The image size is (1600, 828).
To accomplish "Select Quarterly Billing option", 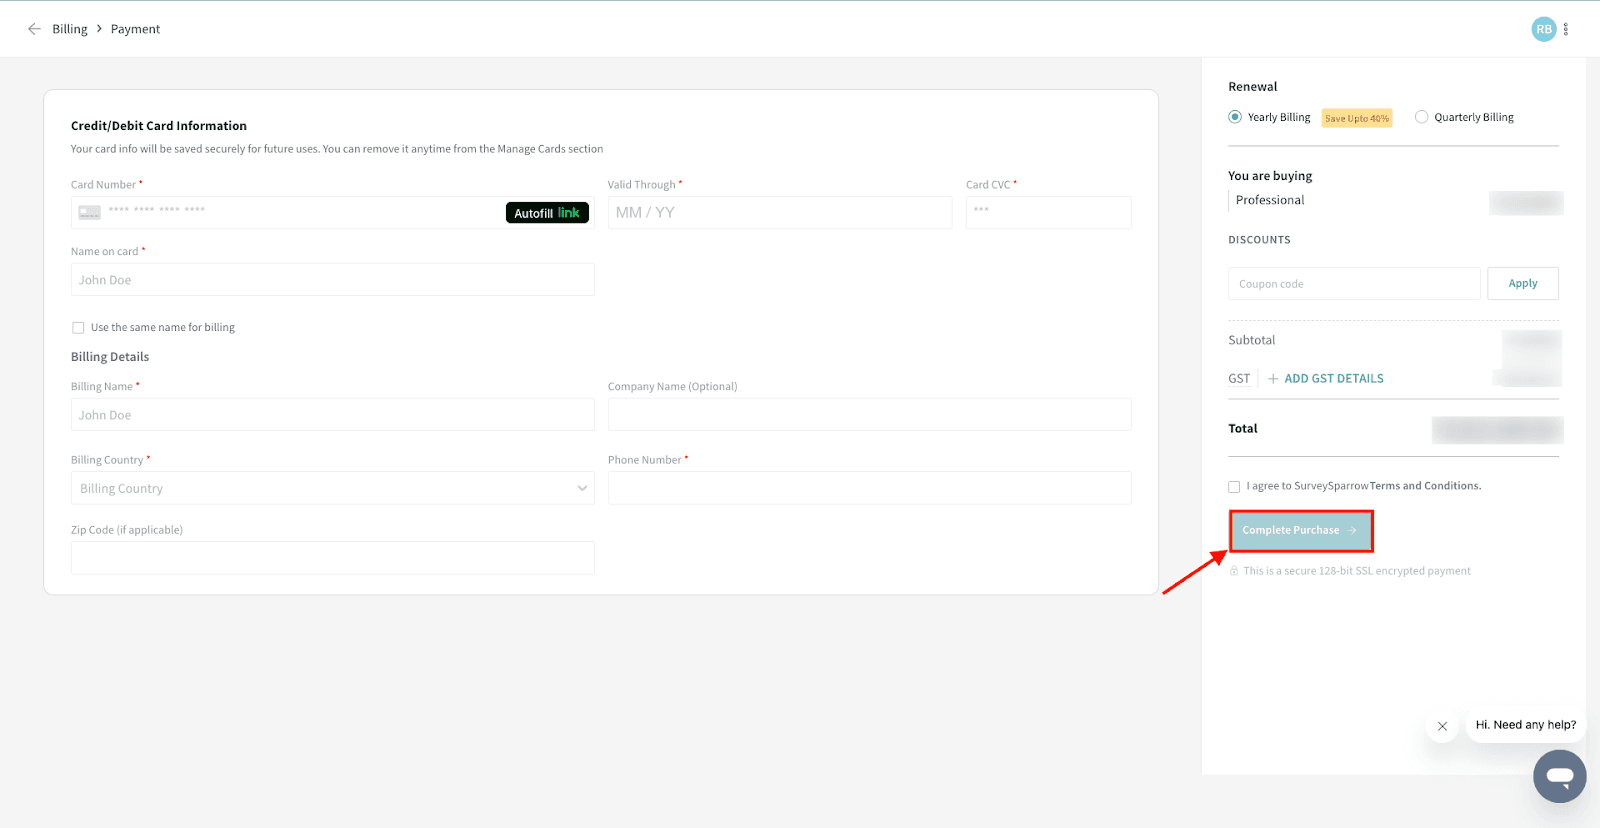I will (1421, 117).
